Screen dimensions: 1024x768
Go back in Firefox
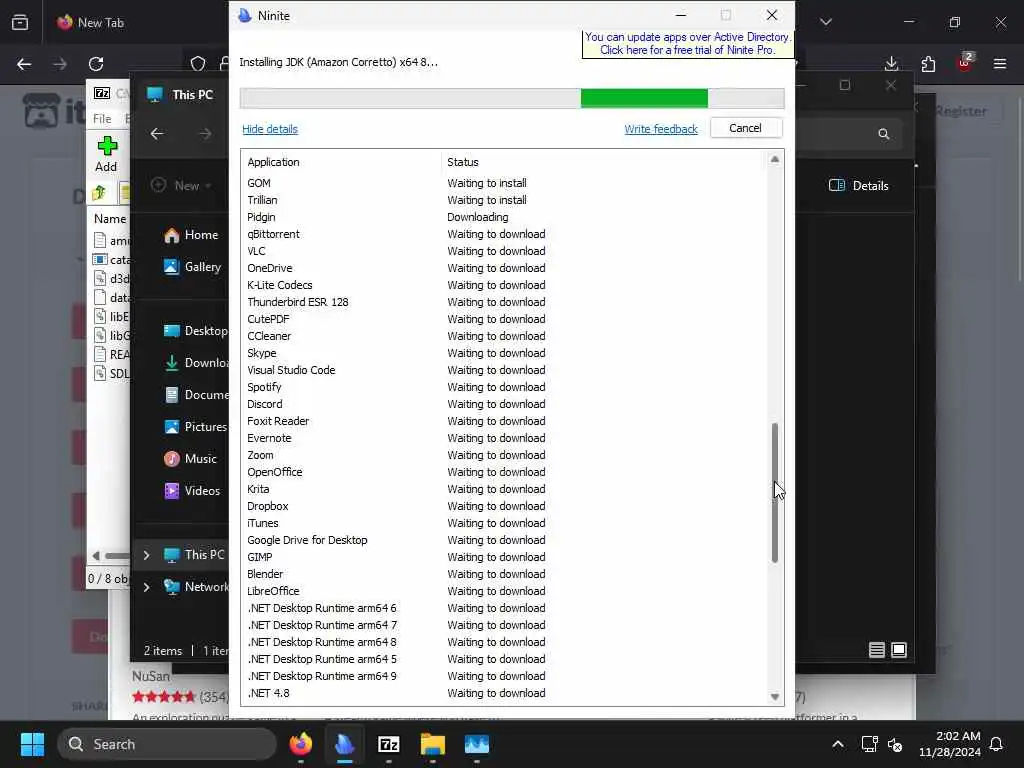pos(24,64)
